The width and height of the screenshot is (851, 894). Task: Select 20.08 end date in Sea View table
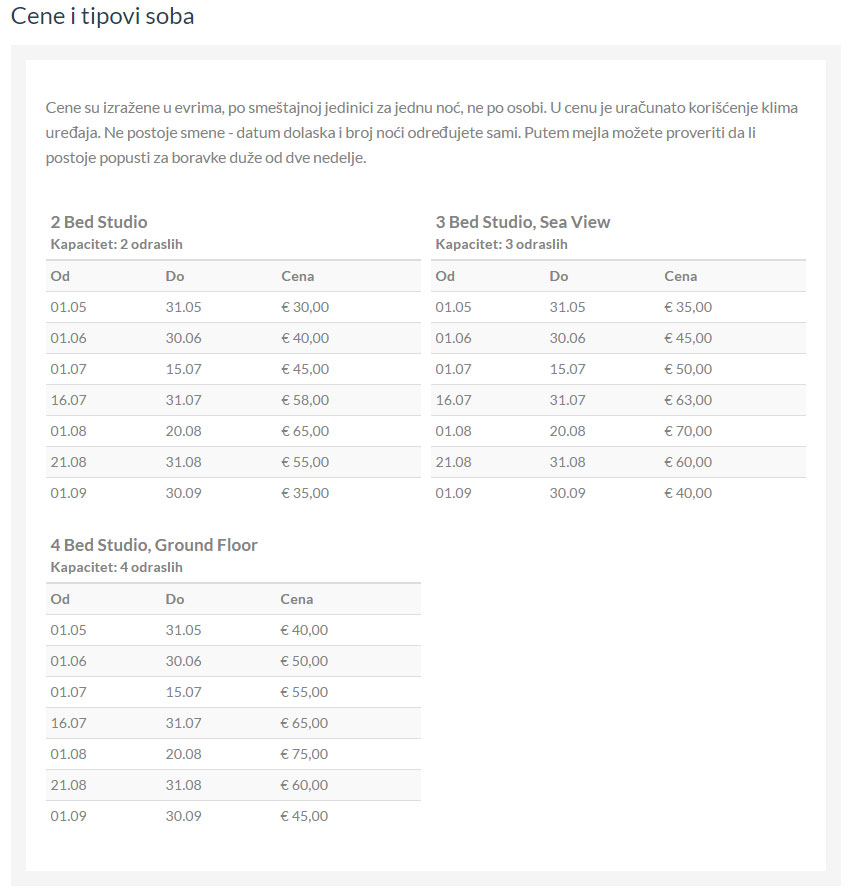tap(567, 431)
